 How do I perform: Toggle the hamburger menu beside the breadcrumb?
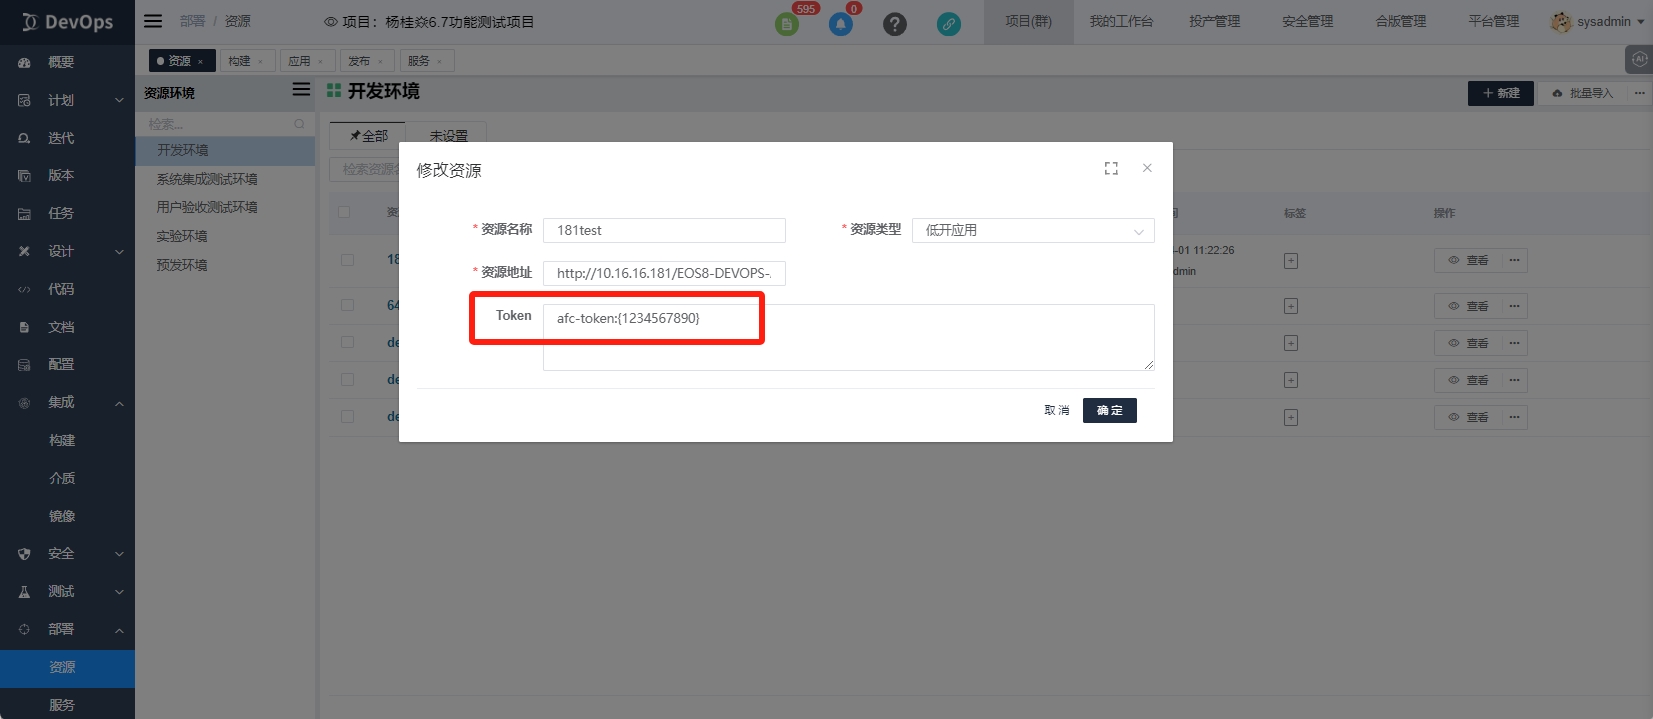153,21
